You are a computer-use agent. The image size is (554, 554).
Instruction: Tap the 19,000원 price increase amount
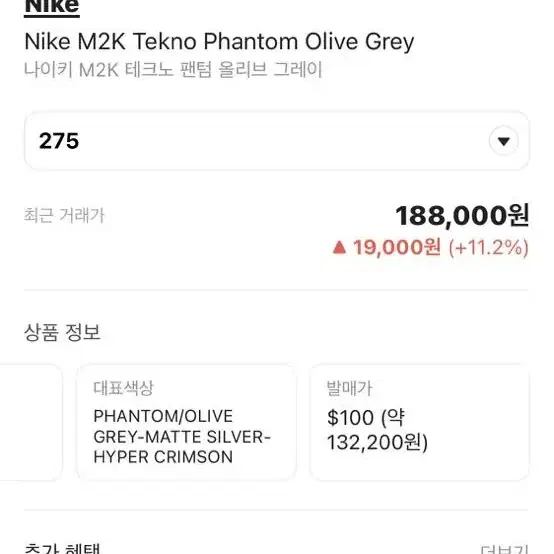(x=397, y=247)
